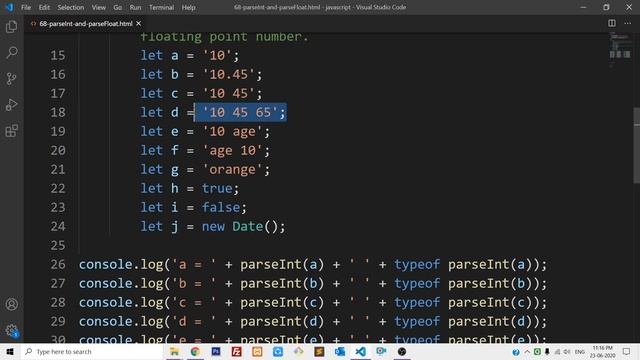The image size is (640, 360).
Task: Click the VS Code logo in title bar
Action: 9,7
